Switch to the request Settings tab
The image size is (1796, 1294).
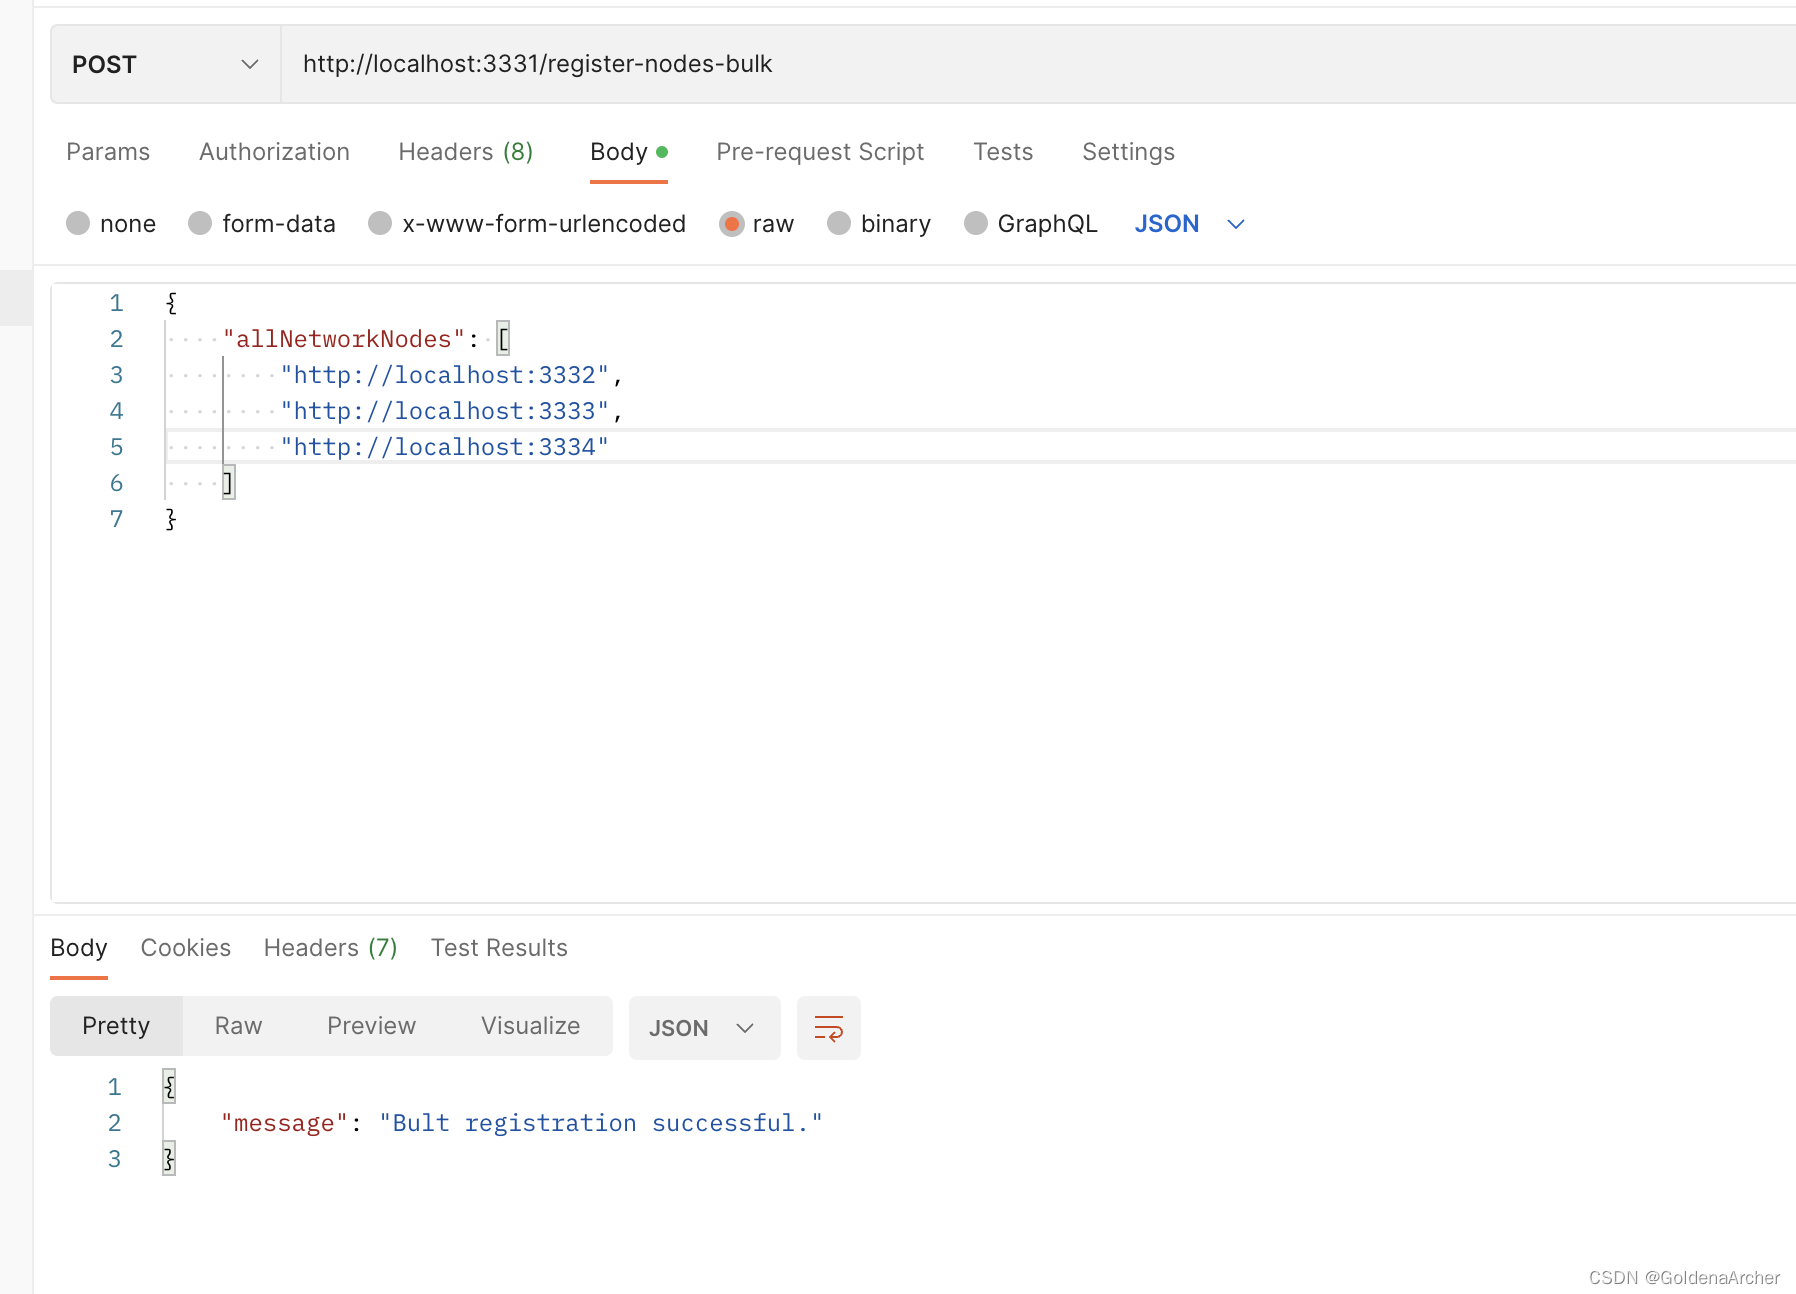pos(1128,152)
